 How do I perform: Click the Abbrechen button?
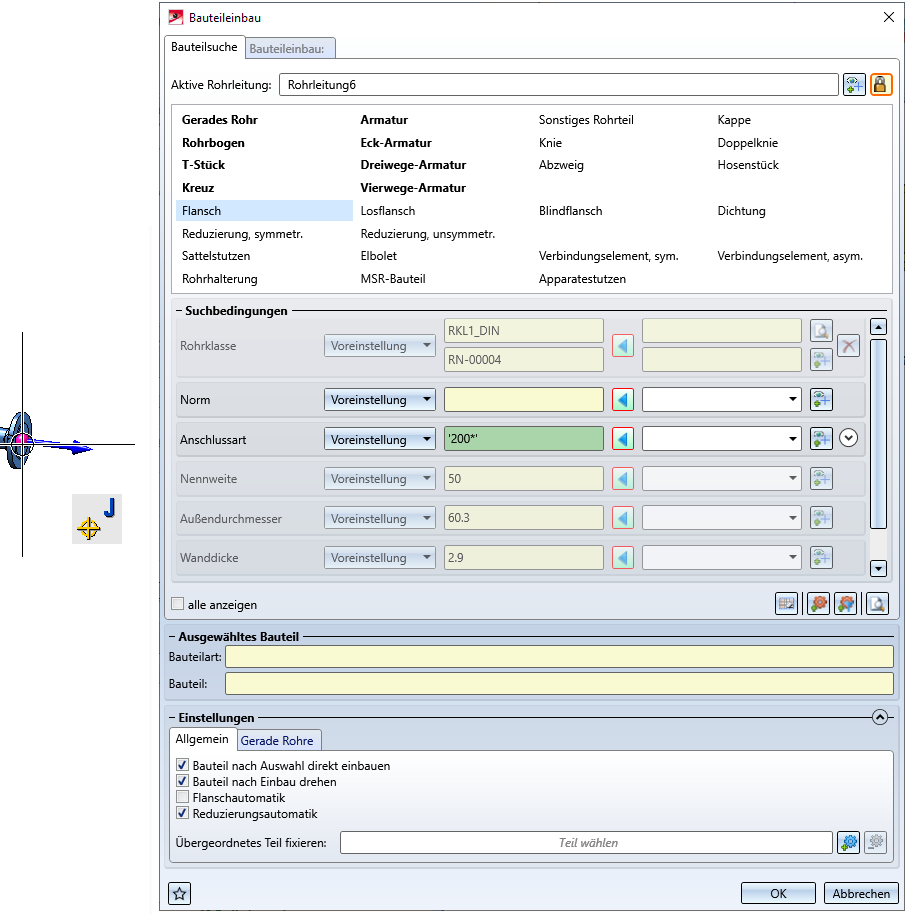click(861, 893)
